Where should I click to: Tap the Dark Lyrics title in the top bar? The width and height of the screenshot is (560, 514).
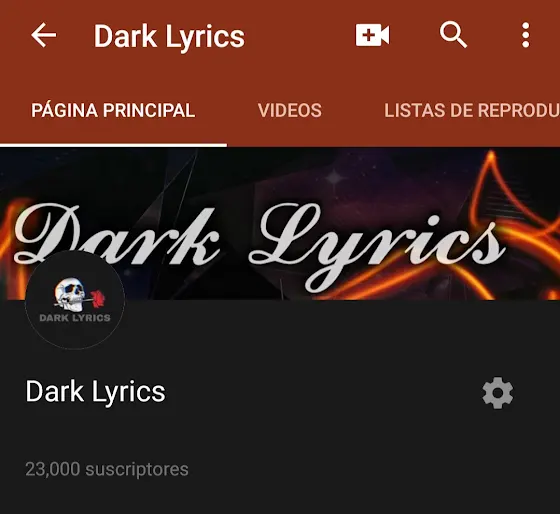tap(169, 37)
